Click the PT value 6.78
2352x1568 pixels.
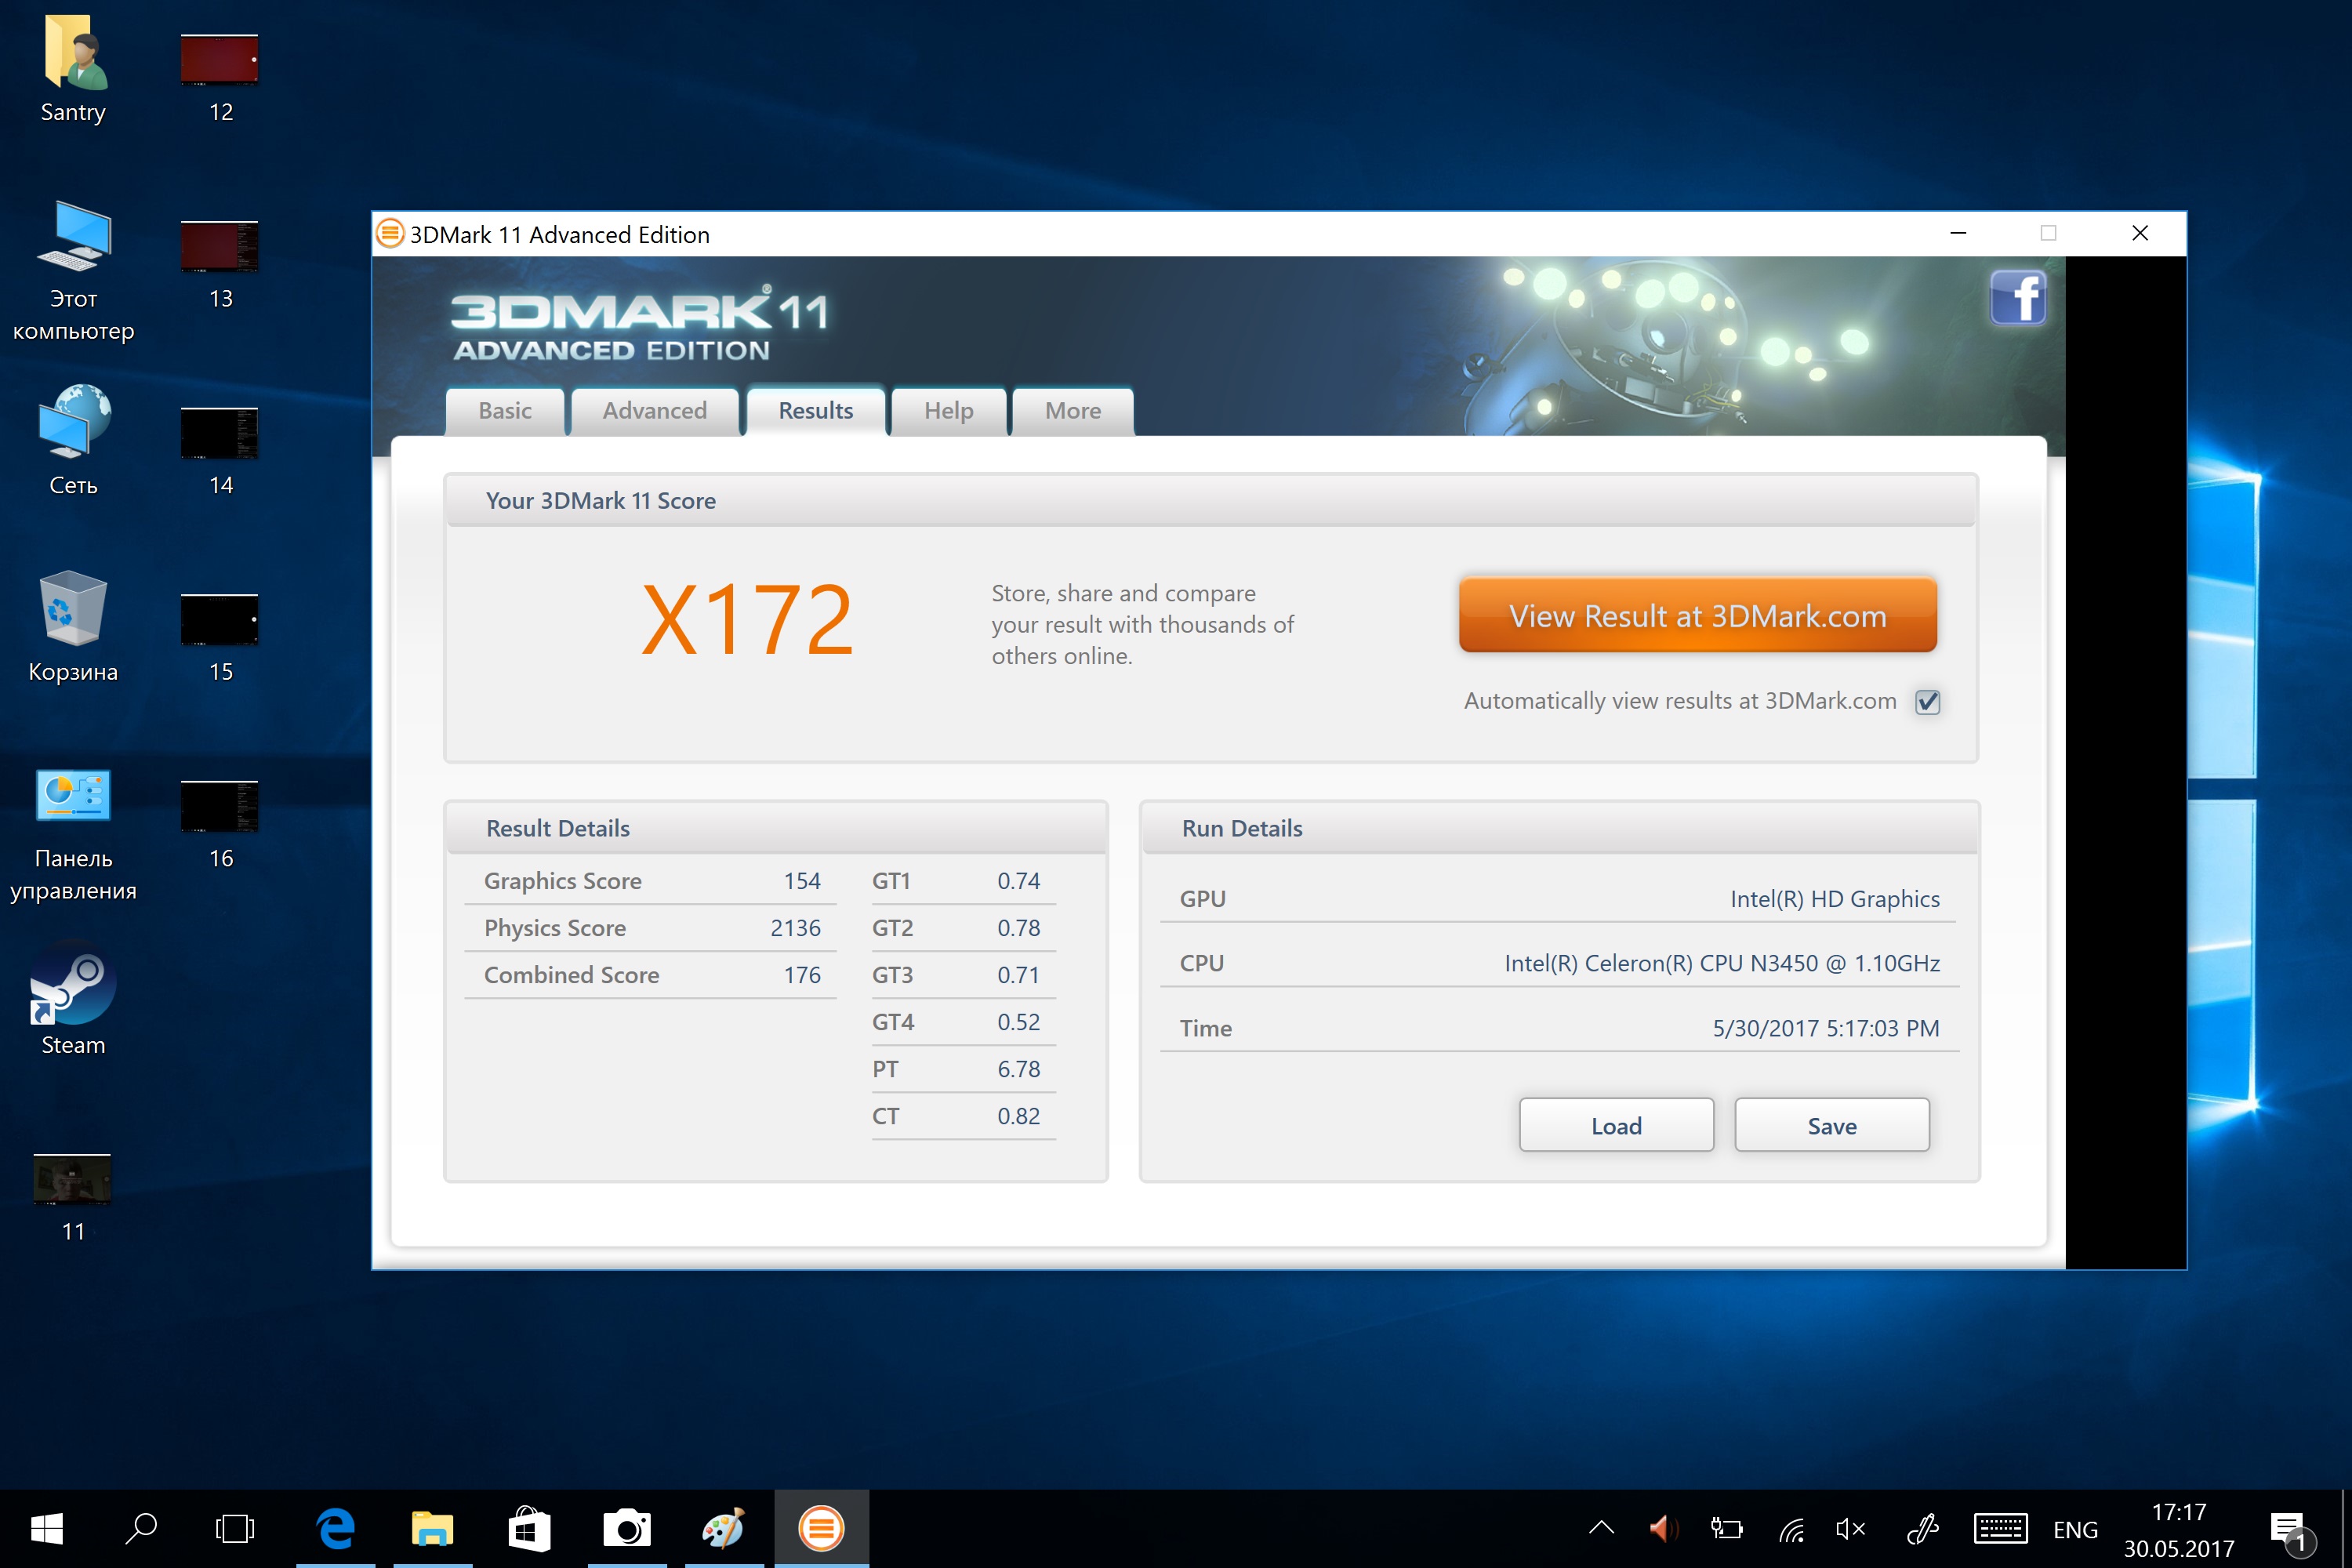[x=1018, y=1069]
